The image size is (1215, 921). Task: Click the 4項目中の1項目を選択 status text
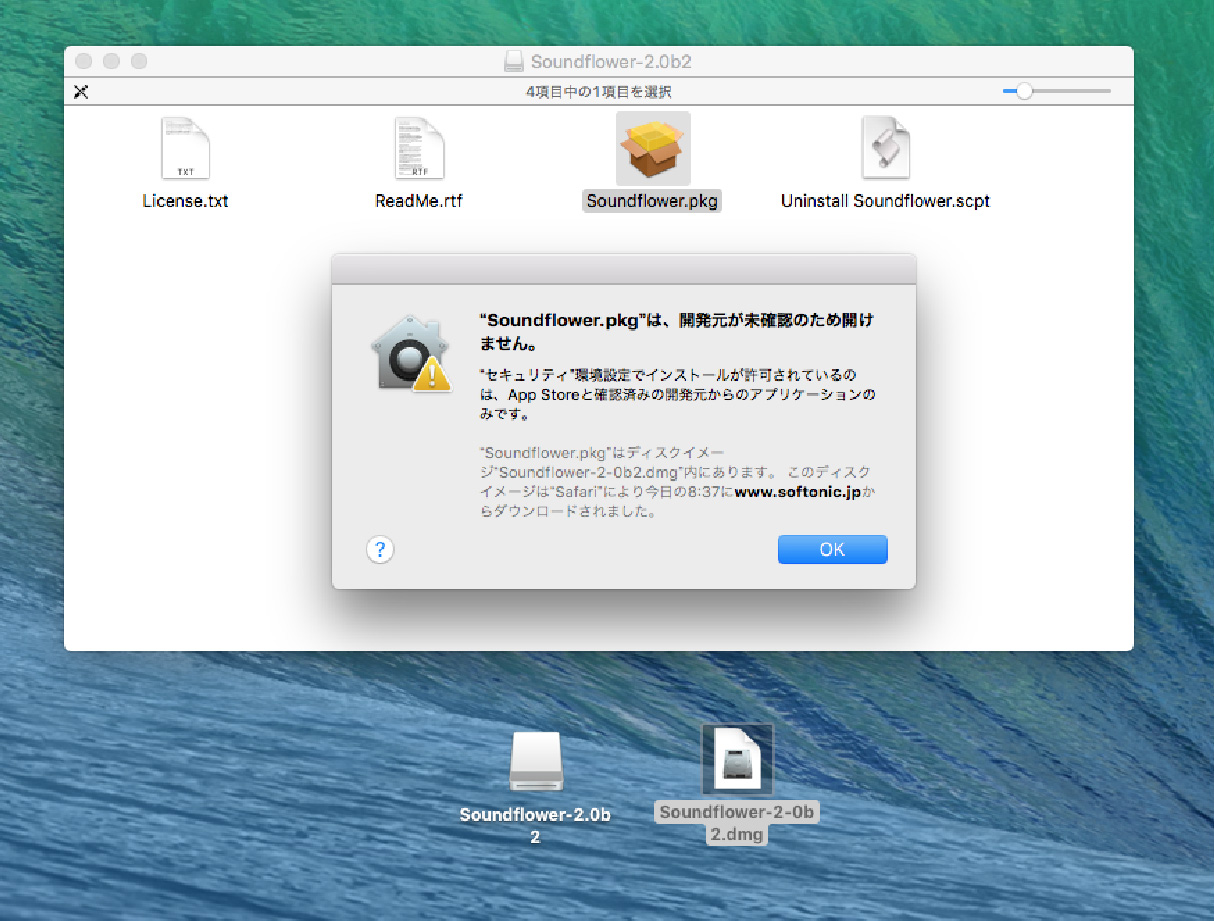point(599,92)
